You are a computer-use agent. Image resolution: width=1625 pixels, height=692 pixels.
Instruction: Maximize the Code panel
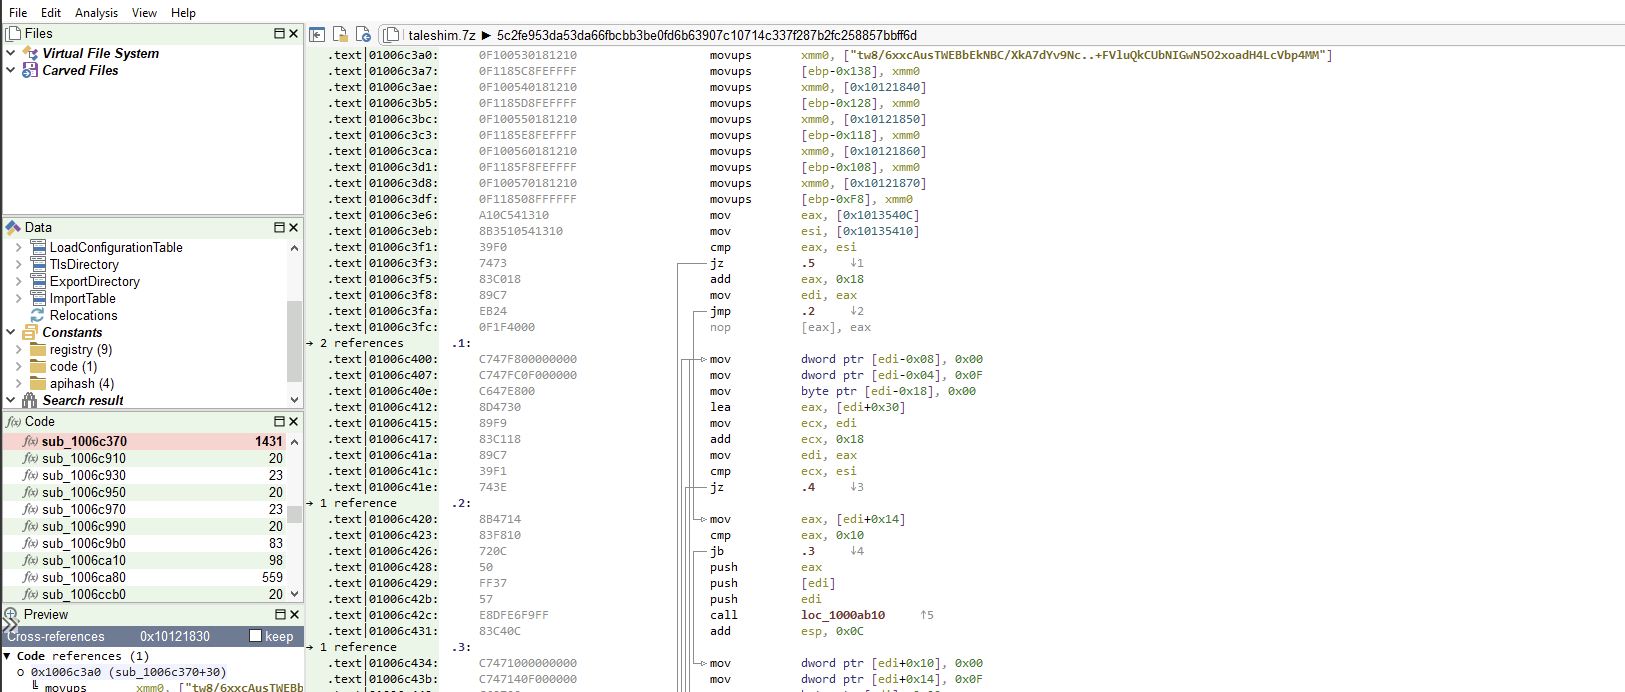[279, 422]
